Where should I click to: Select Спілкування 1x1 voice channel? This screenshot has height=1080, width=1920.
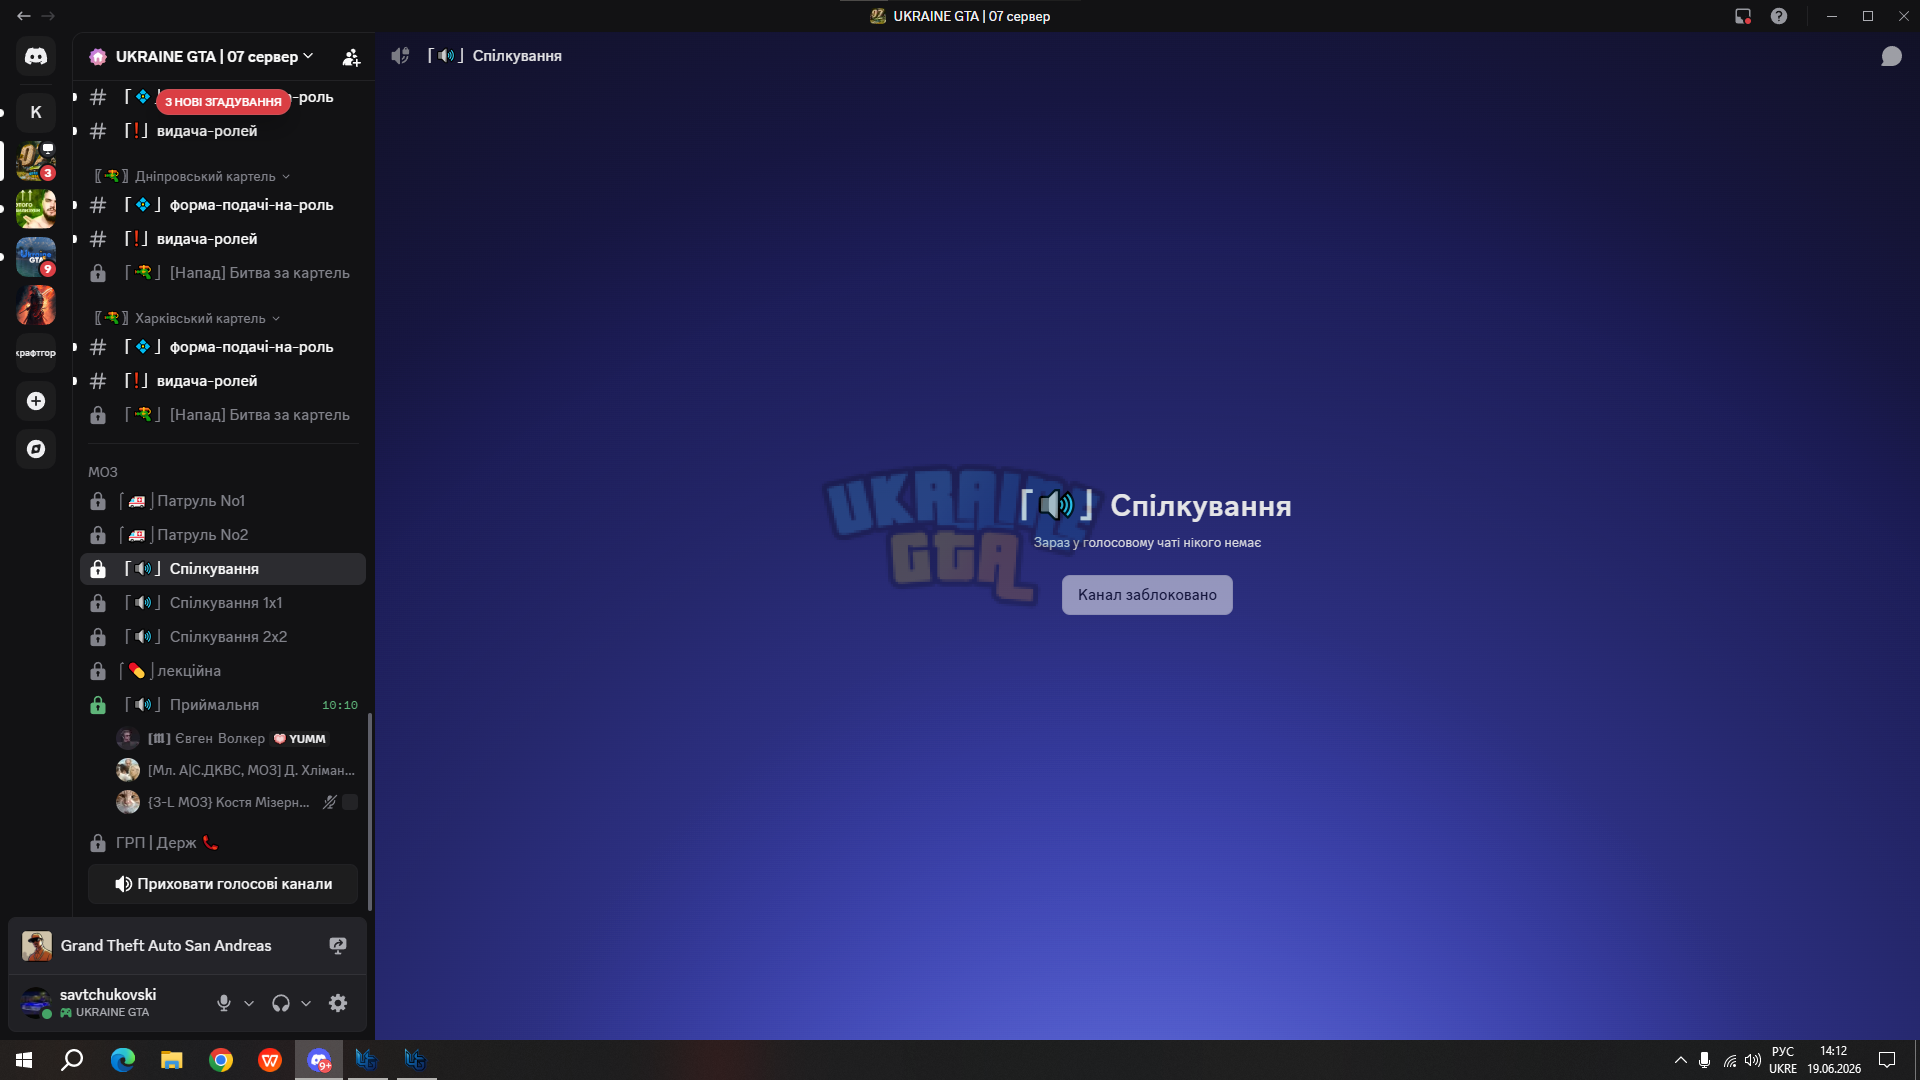point(223,603)
